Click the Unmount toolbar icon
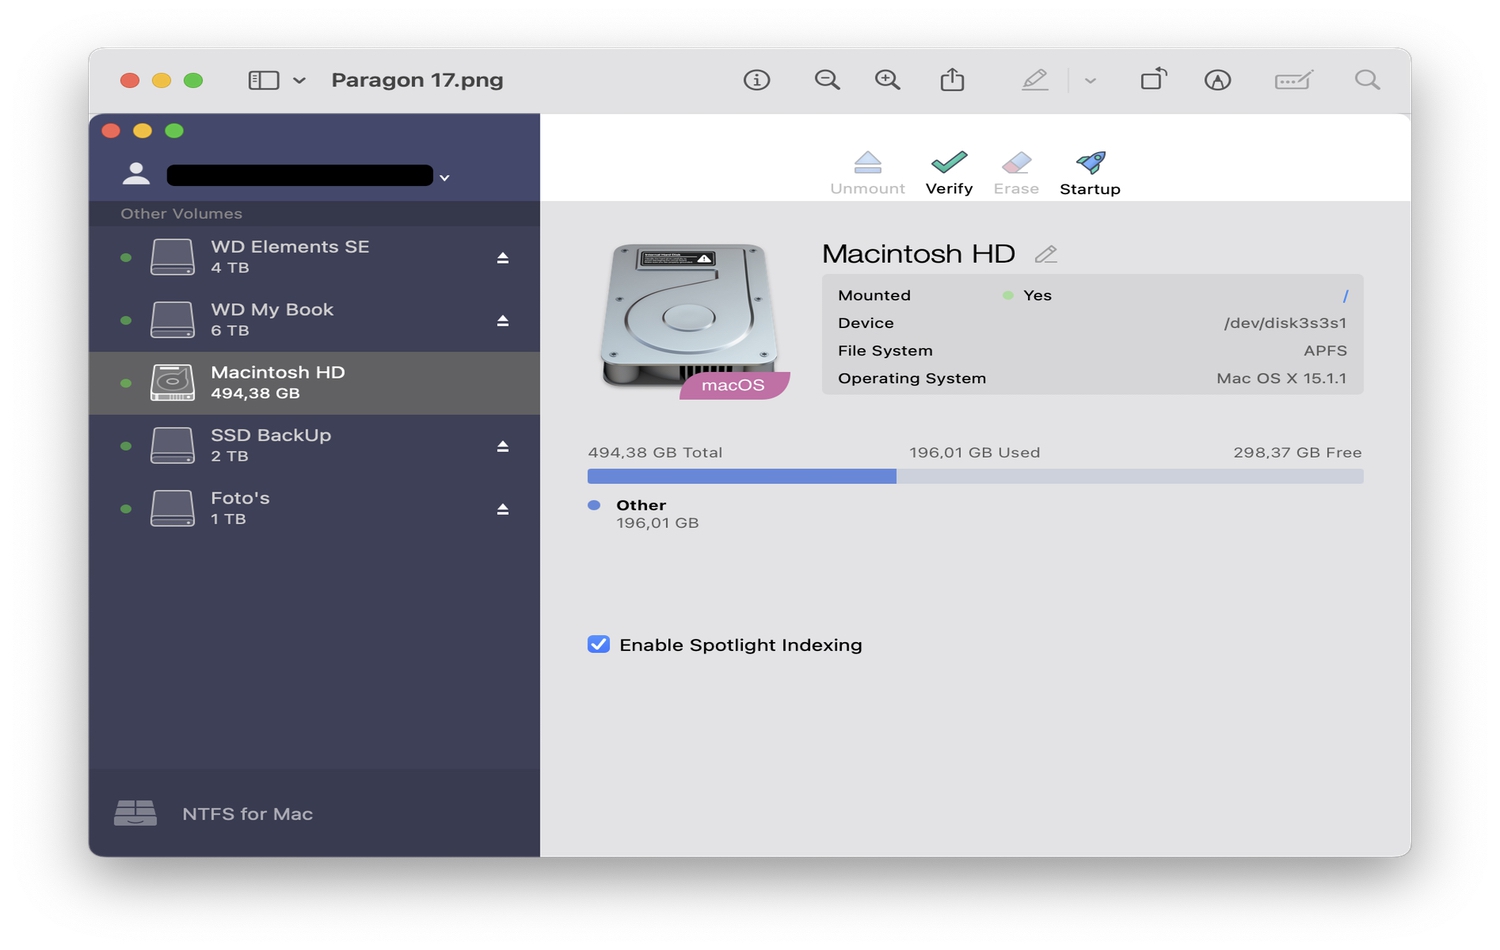1500x950 pixels. (x=867, y=162)
